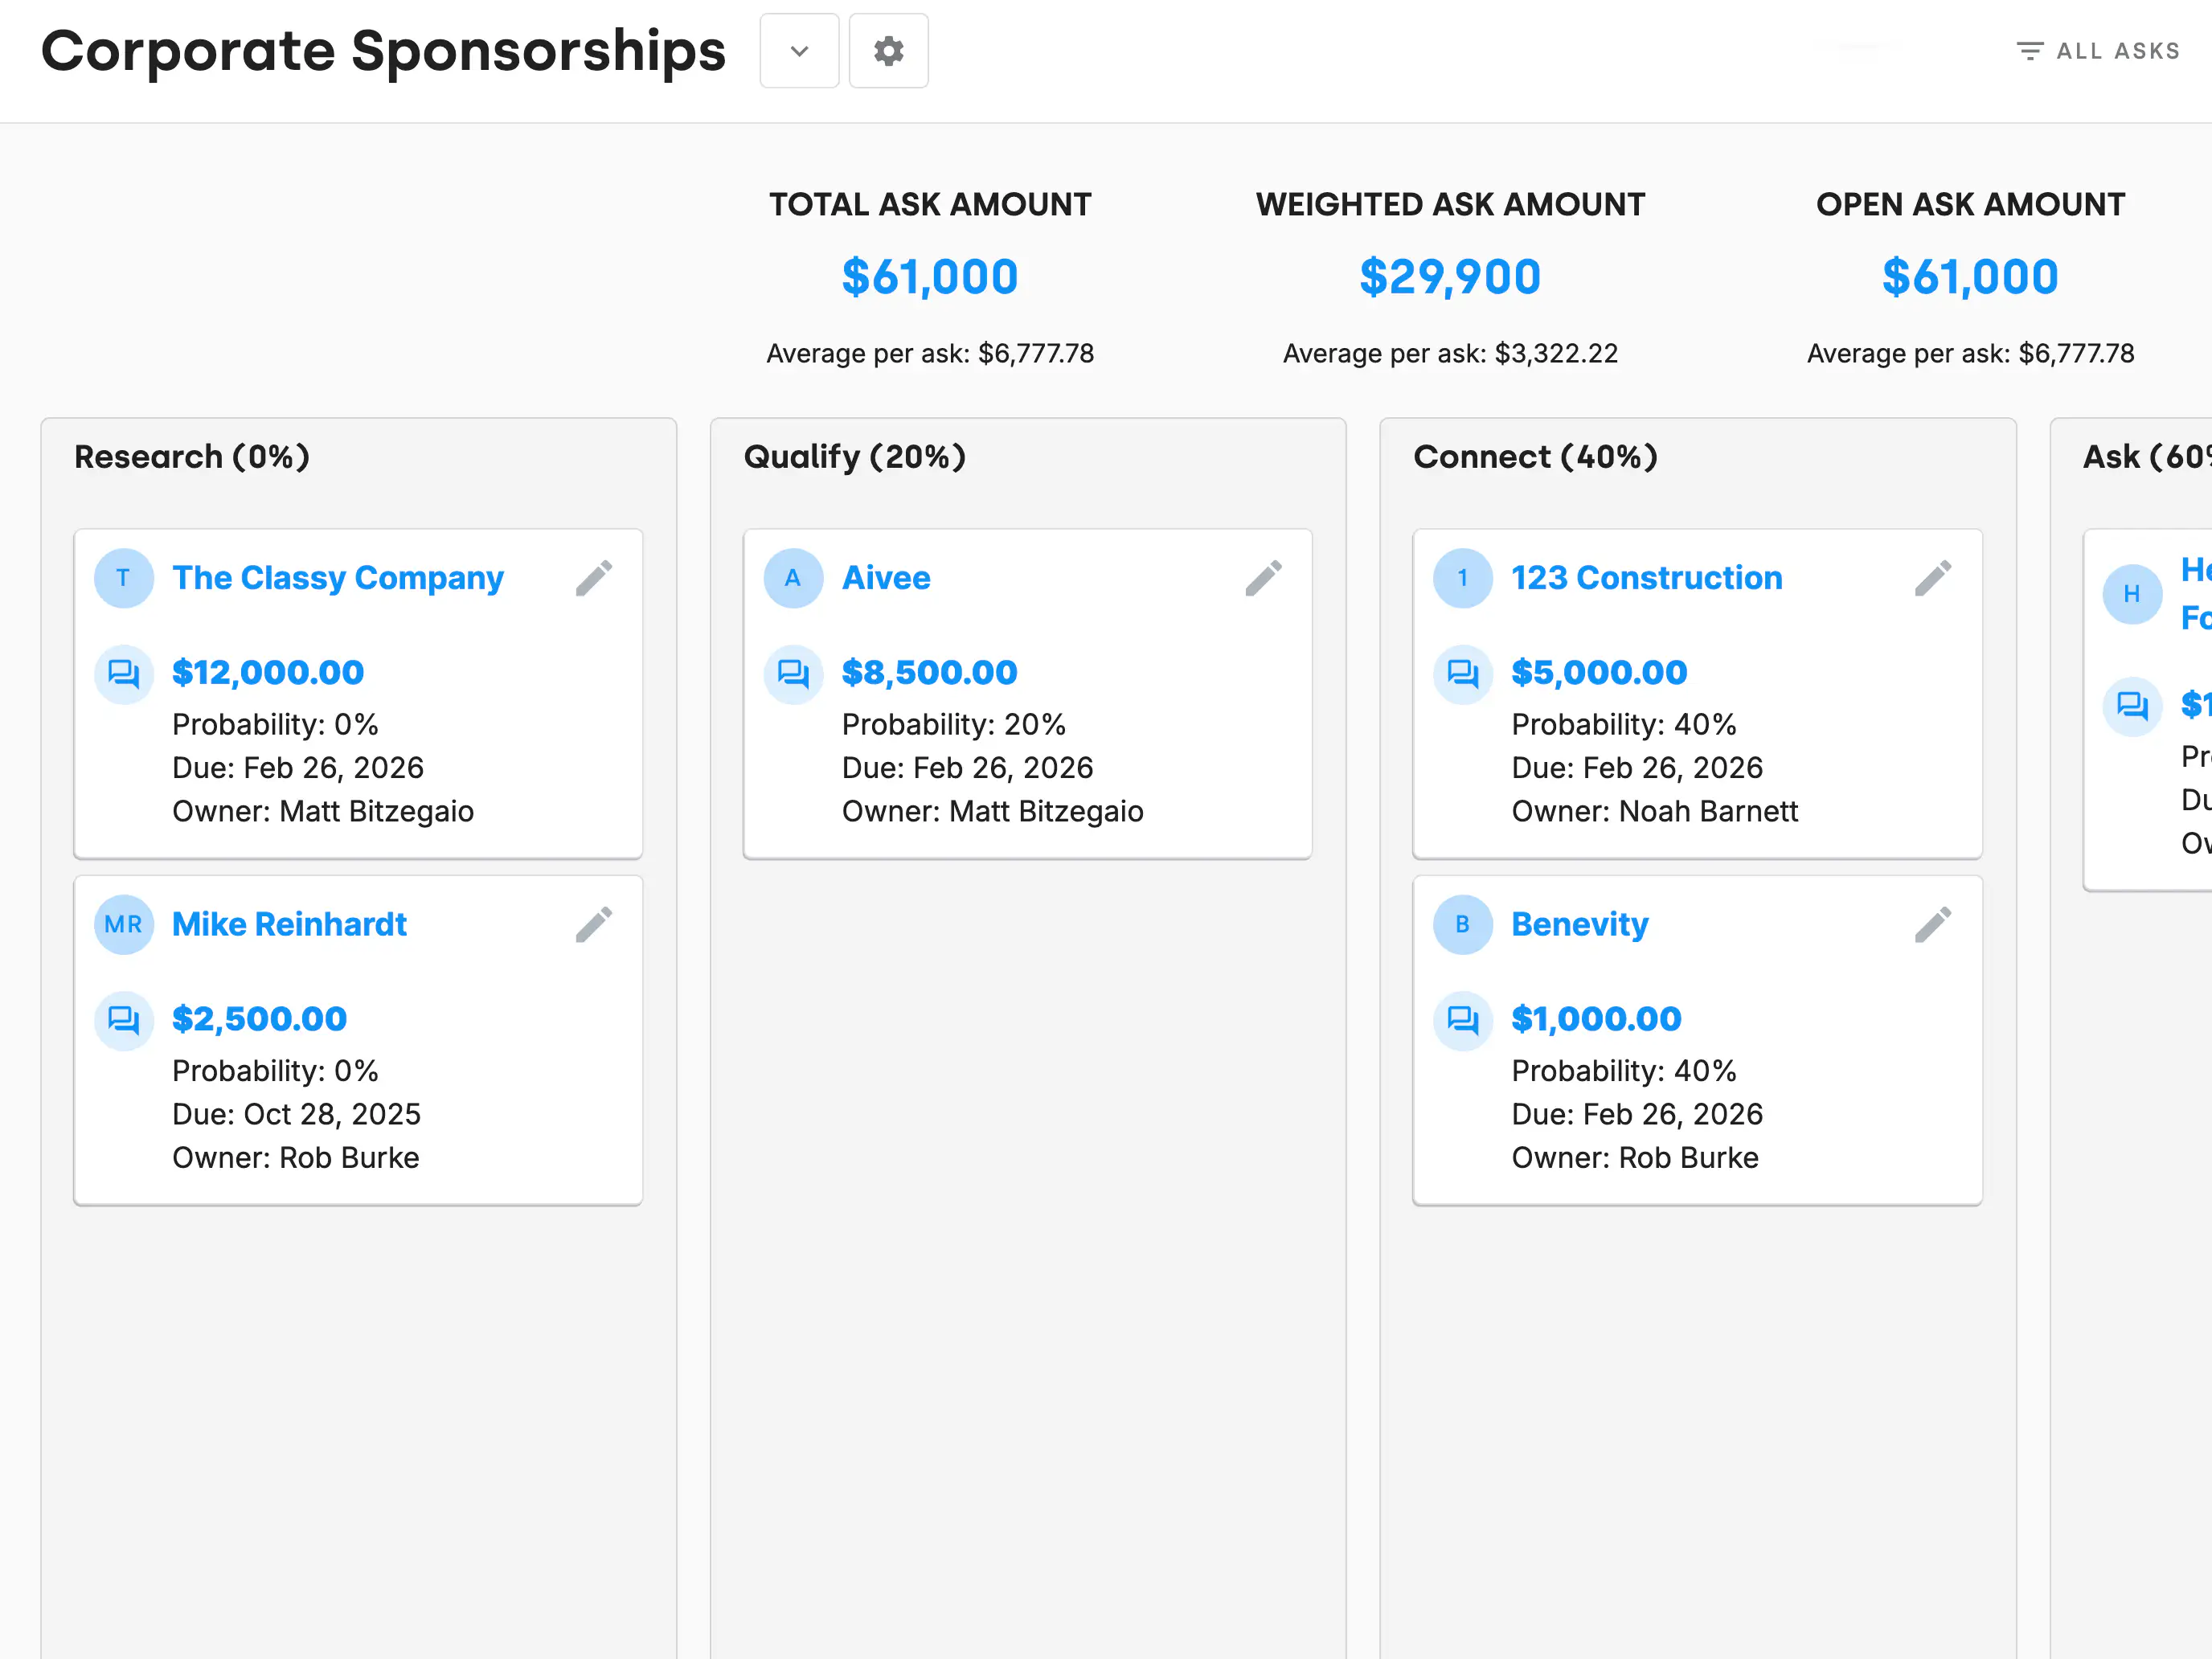Screen dimensions: 2212x1659
Task: Edit The Classy Company ask
Action: pos(594,578)
